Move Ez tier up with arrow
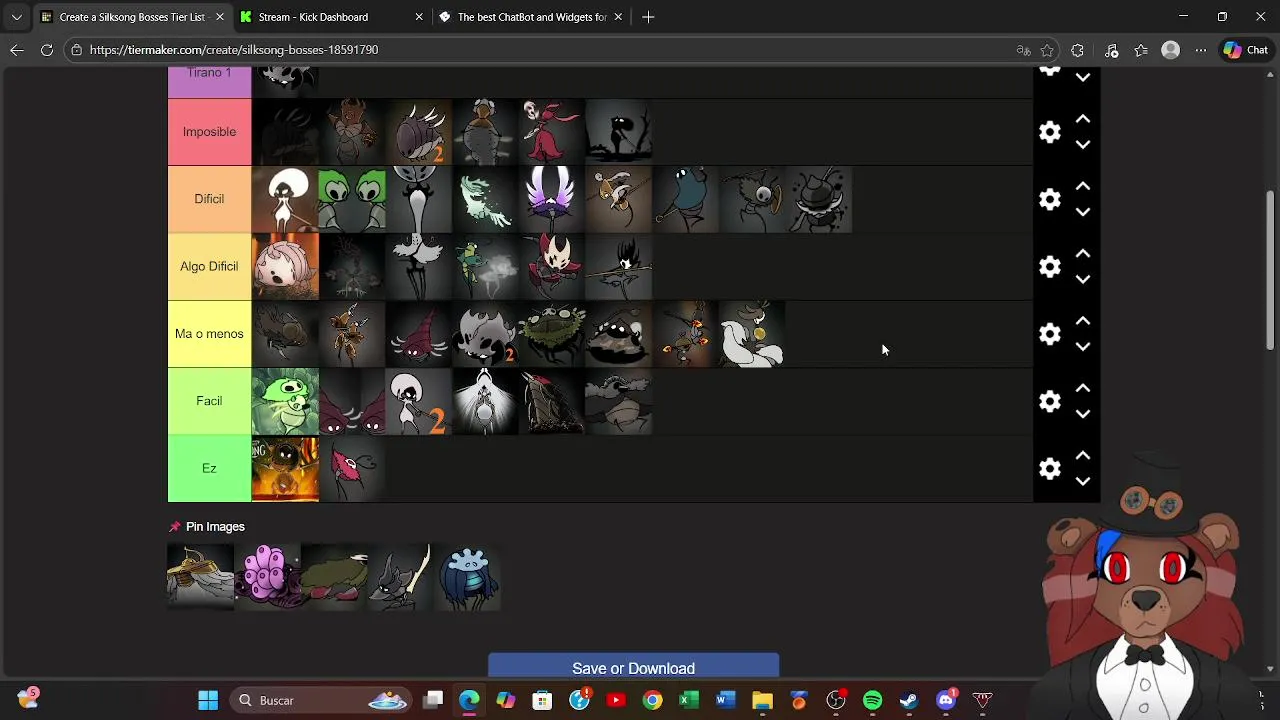The width and height of the screenshot is (1280, 720). point(1083,456)
